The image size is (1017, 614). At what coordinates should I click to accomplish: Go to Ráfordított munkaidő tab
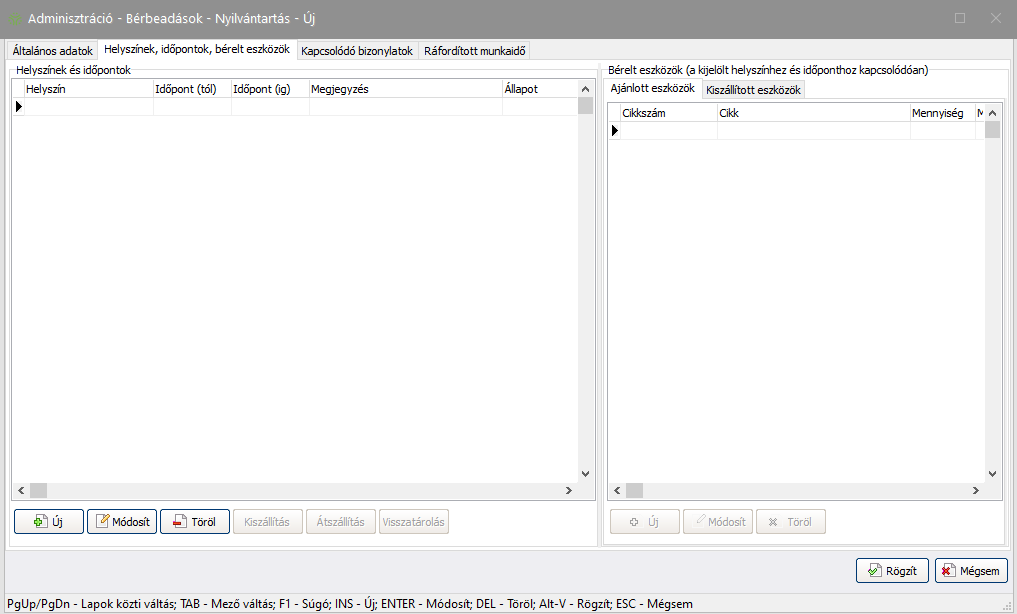click(x=475, y=51)
